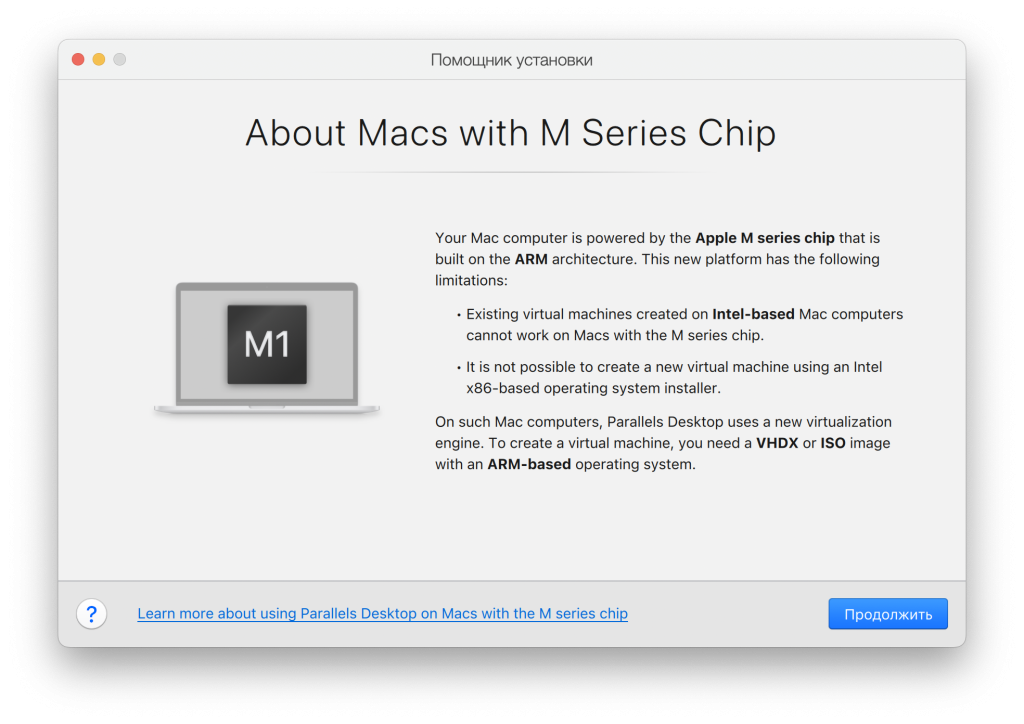Click the bold ISO text
The image size is (1024, 724).
pos(833,443)
